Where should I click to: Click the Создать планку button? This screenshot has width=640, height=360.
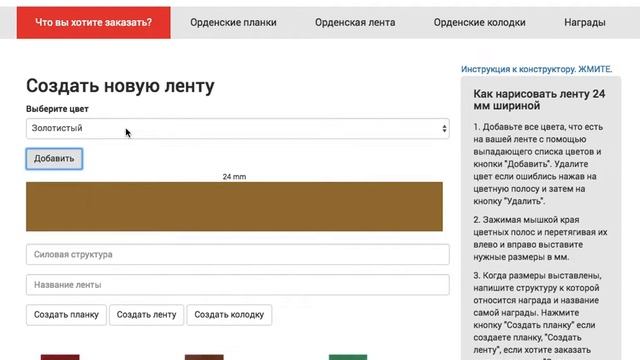tap(66, 315)
